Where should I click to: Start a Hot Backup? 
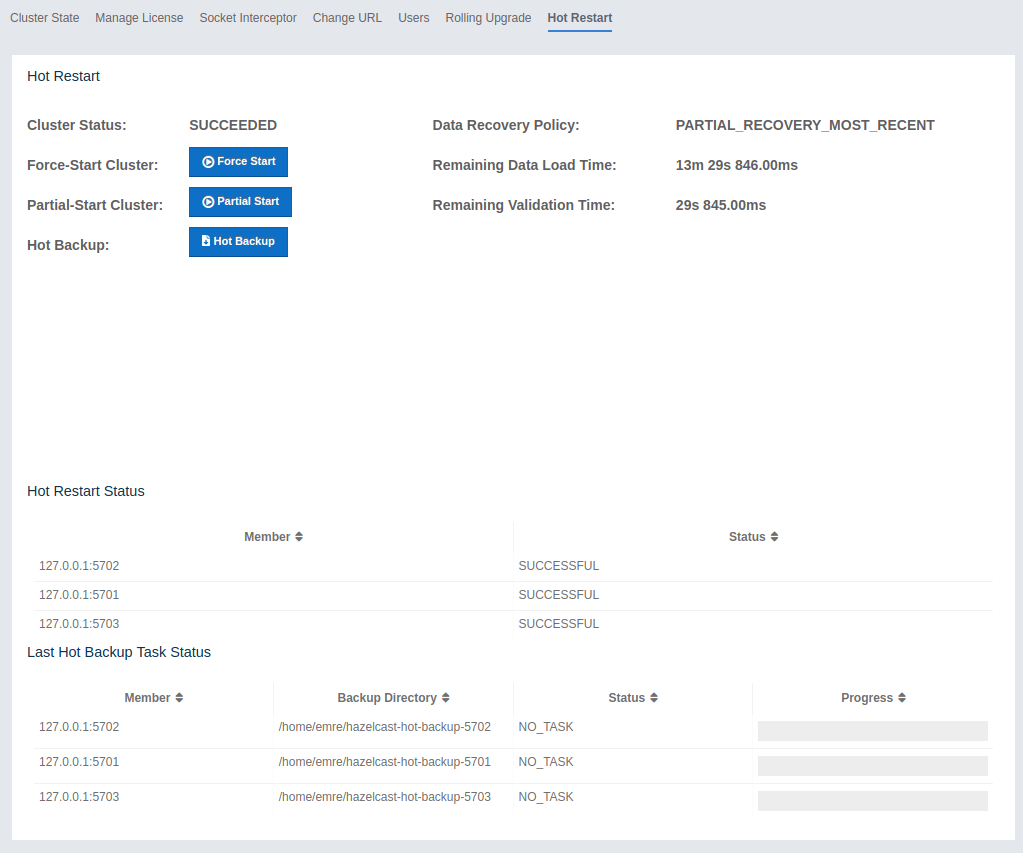pos(238,242)
